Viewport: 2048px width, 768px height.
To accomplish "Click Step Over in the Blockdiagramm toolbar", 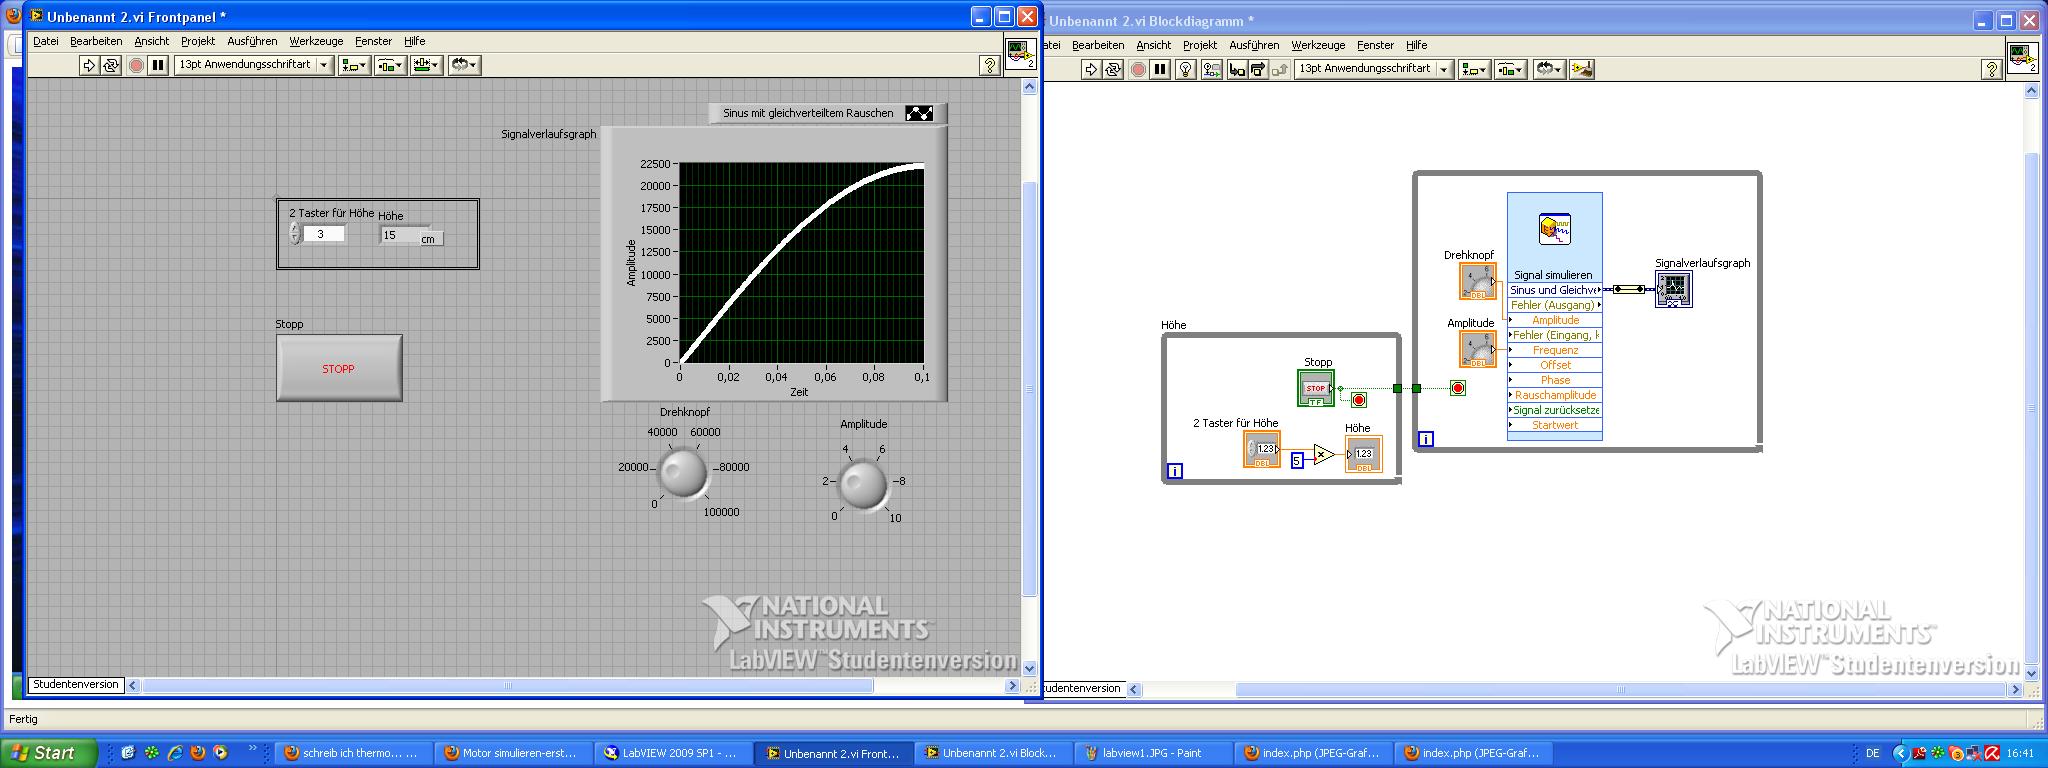I will click(x=1258, y=69).
